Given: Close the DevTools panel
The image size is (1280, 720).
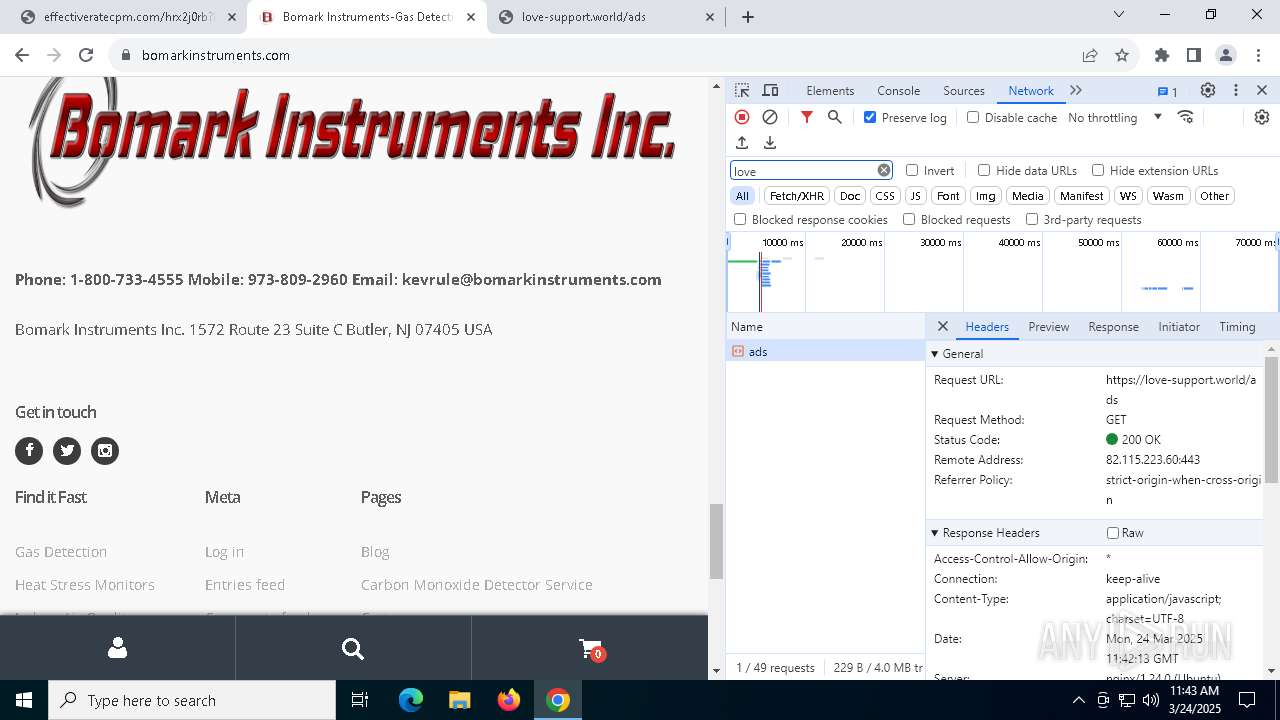Looking at the screenshot, I should coord(1262,90).
